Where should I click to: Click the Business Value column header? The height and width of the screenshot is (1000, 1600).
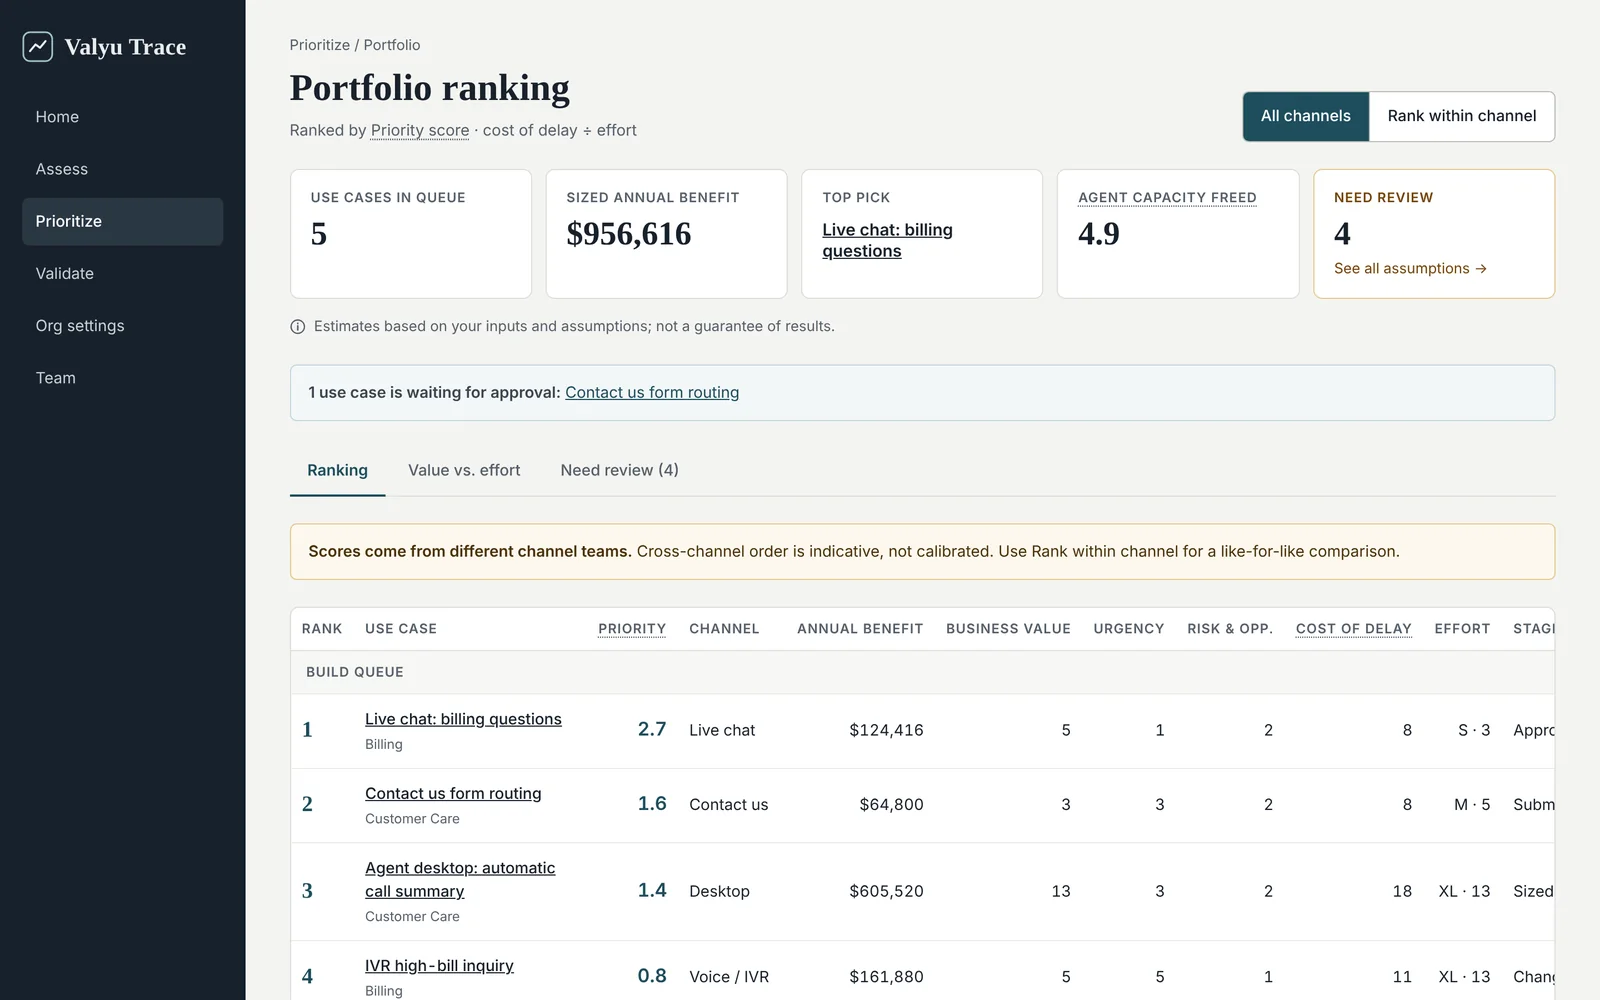point(1008,629)
